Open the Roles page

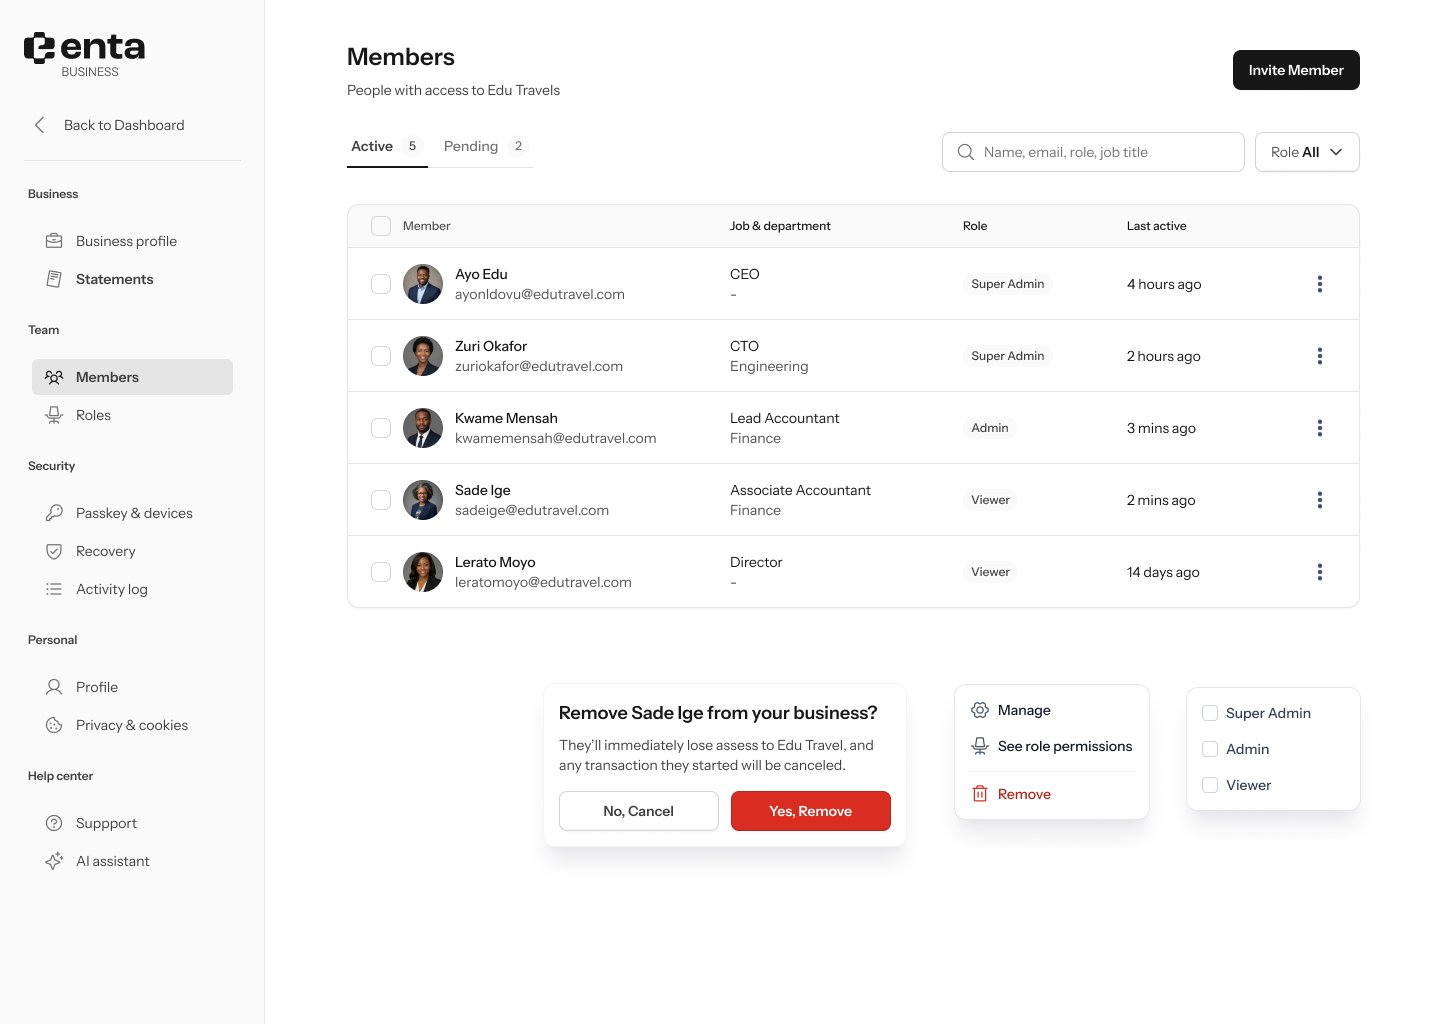tap(132, 415)
